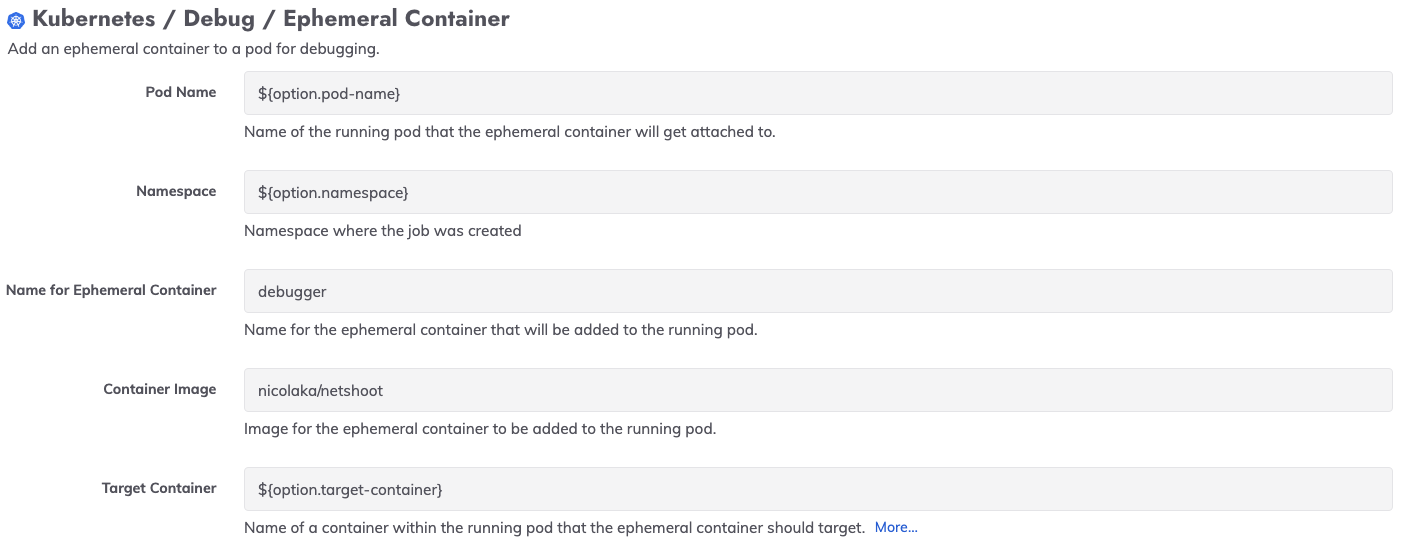The height and width of the screenshot is (544, 1403).
Task: Click the help text below Pod Name field
Action: point(509,132)
